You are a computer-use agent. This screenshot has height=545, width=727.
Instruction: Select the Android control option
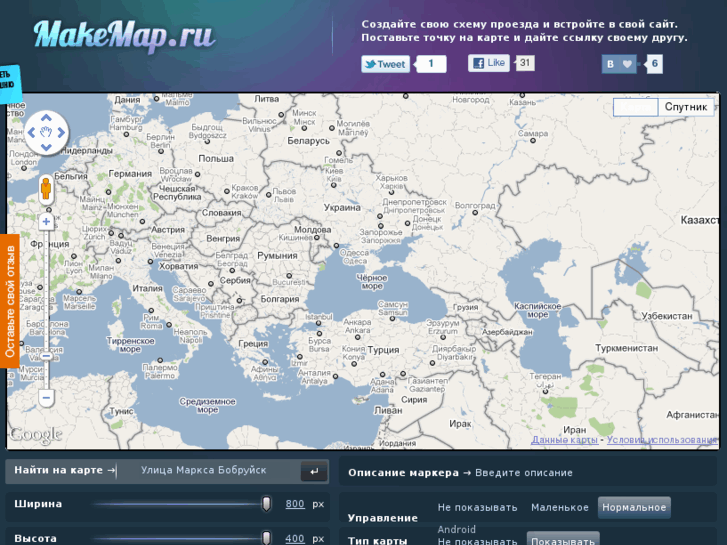(457, 529)
